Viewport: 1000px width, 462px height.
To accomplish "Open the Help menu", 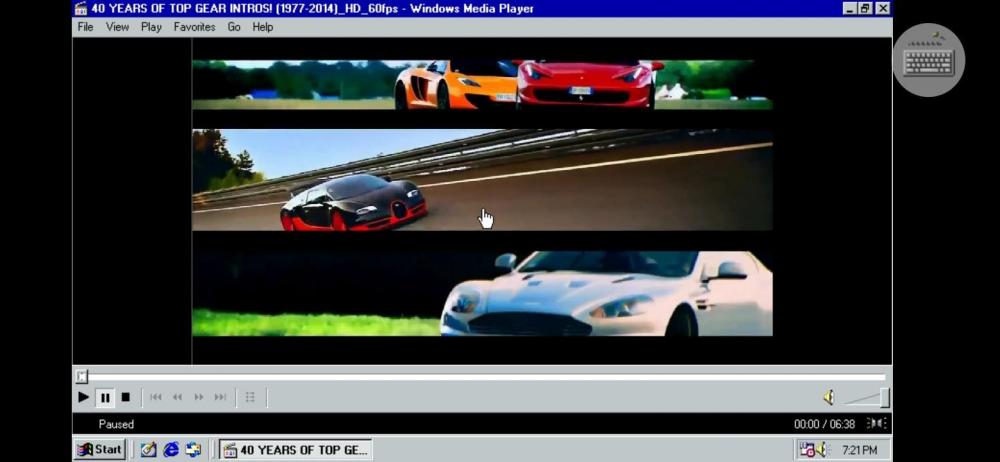I will pos(263,27).
